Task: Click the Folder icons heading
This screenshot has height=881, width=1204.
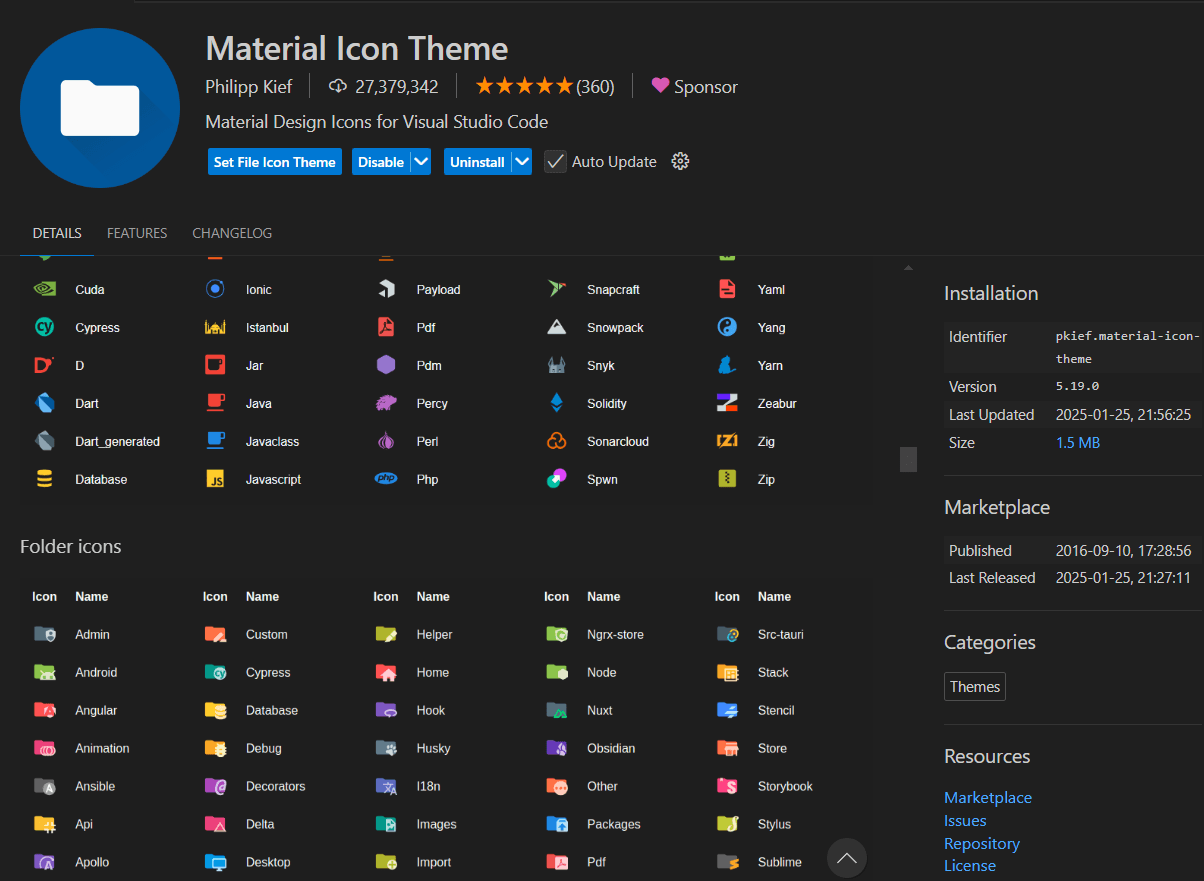Action: coord(71,546)
